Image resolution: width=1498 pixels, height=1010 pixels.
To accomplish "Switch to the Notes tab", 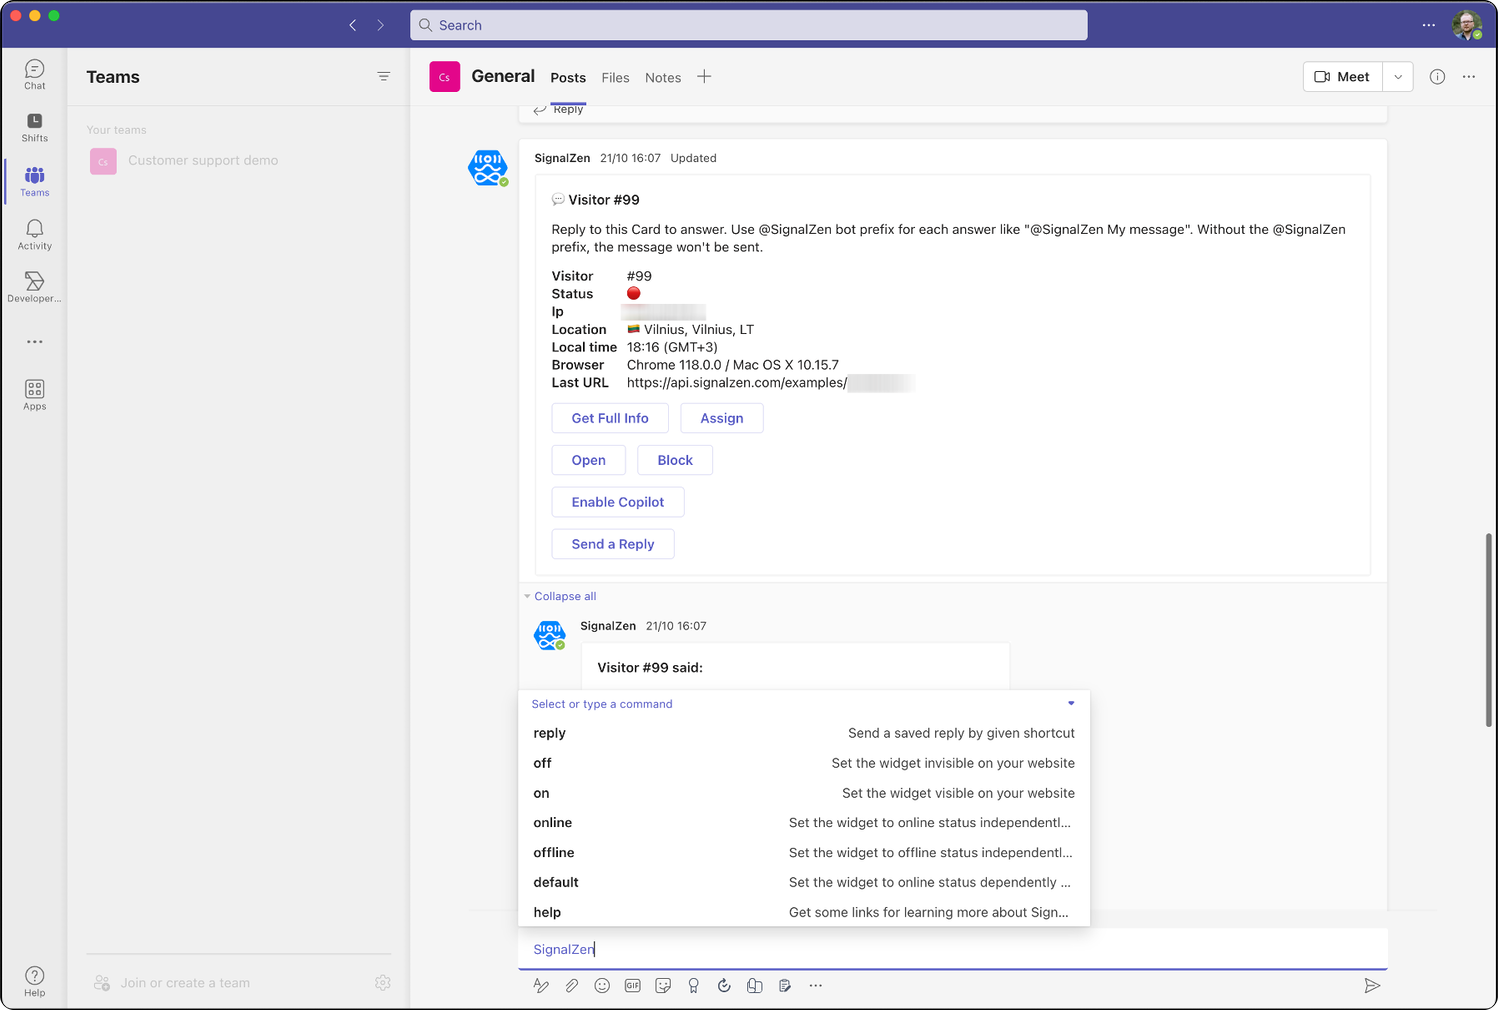I will pyautogui.click(x=663, y=78).
